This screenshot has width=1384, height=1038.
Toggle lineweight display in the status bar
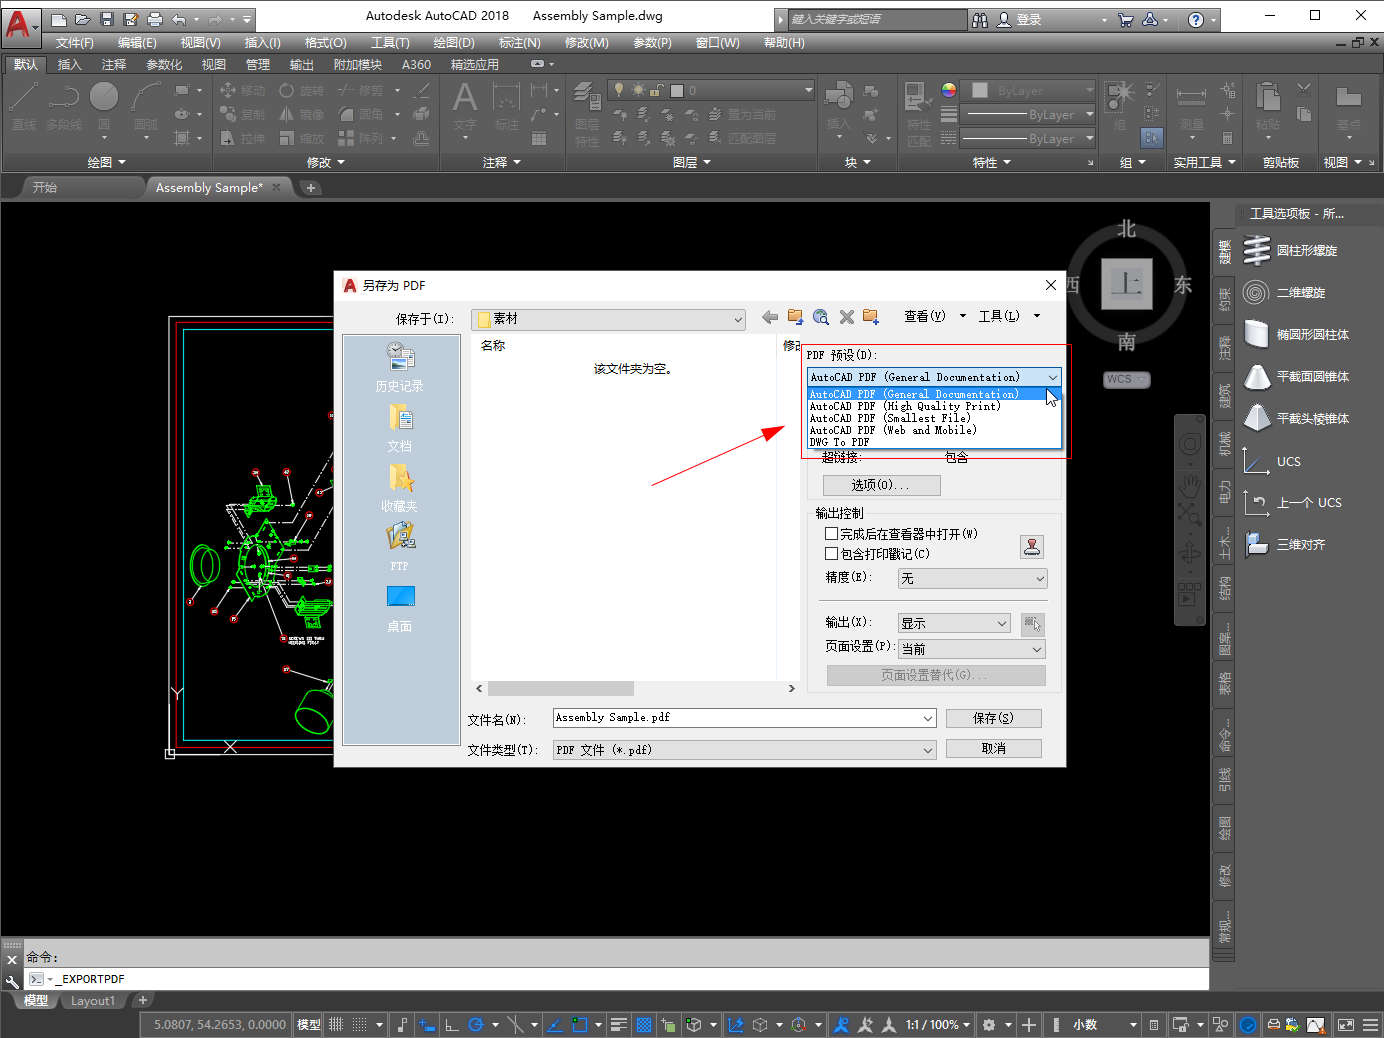tap(619, 1025)
